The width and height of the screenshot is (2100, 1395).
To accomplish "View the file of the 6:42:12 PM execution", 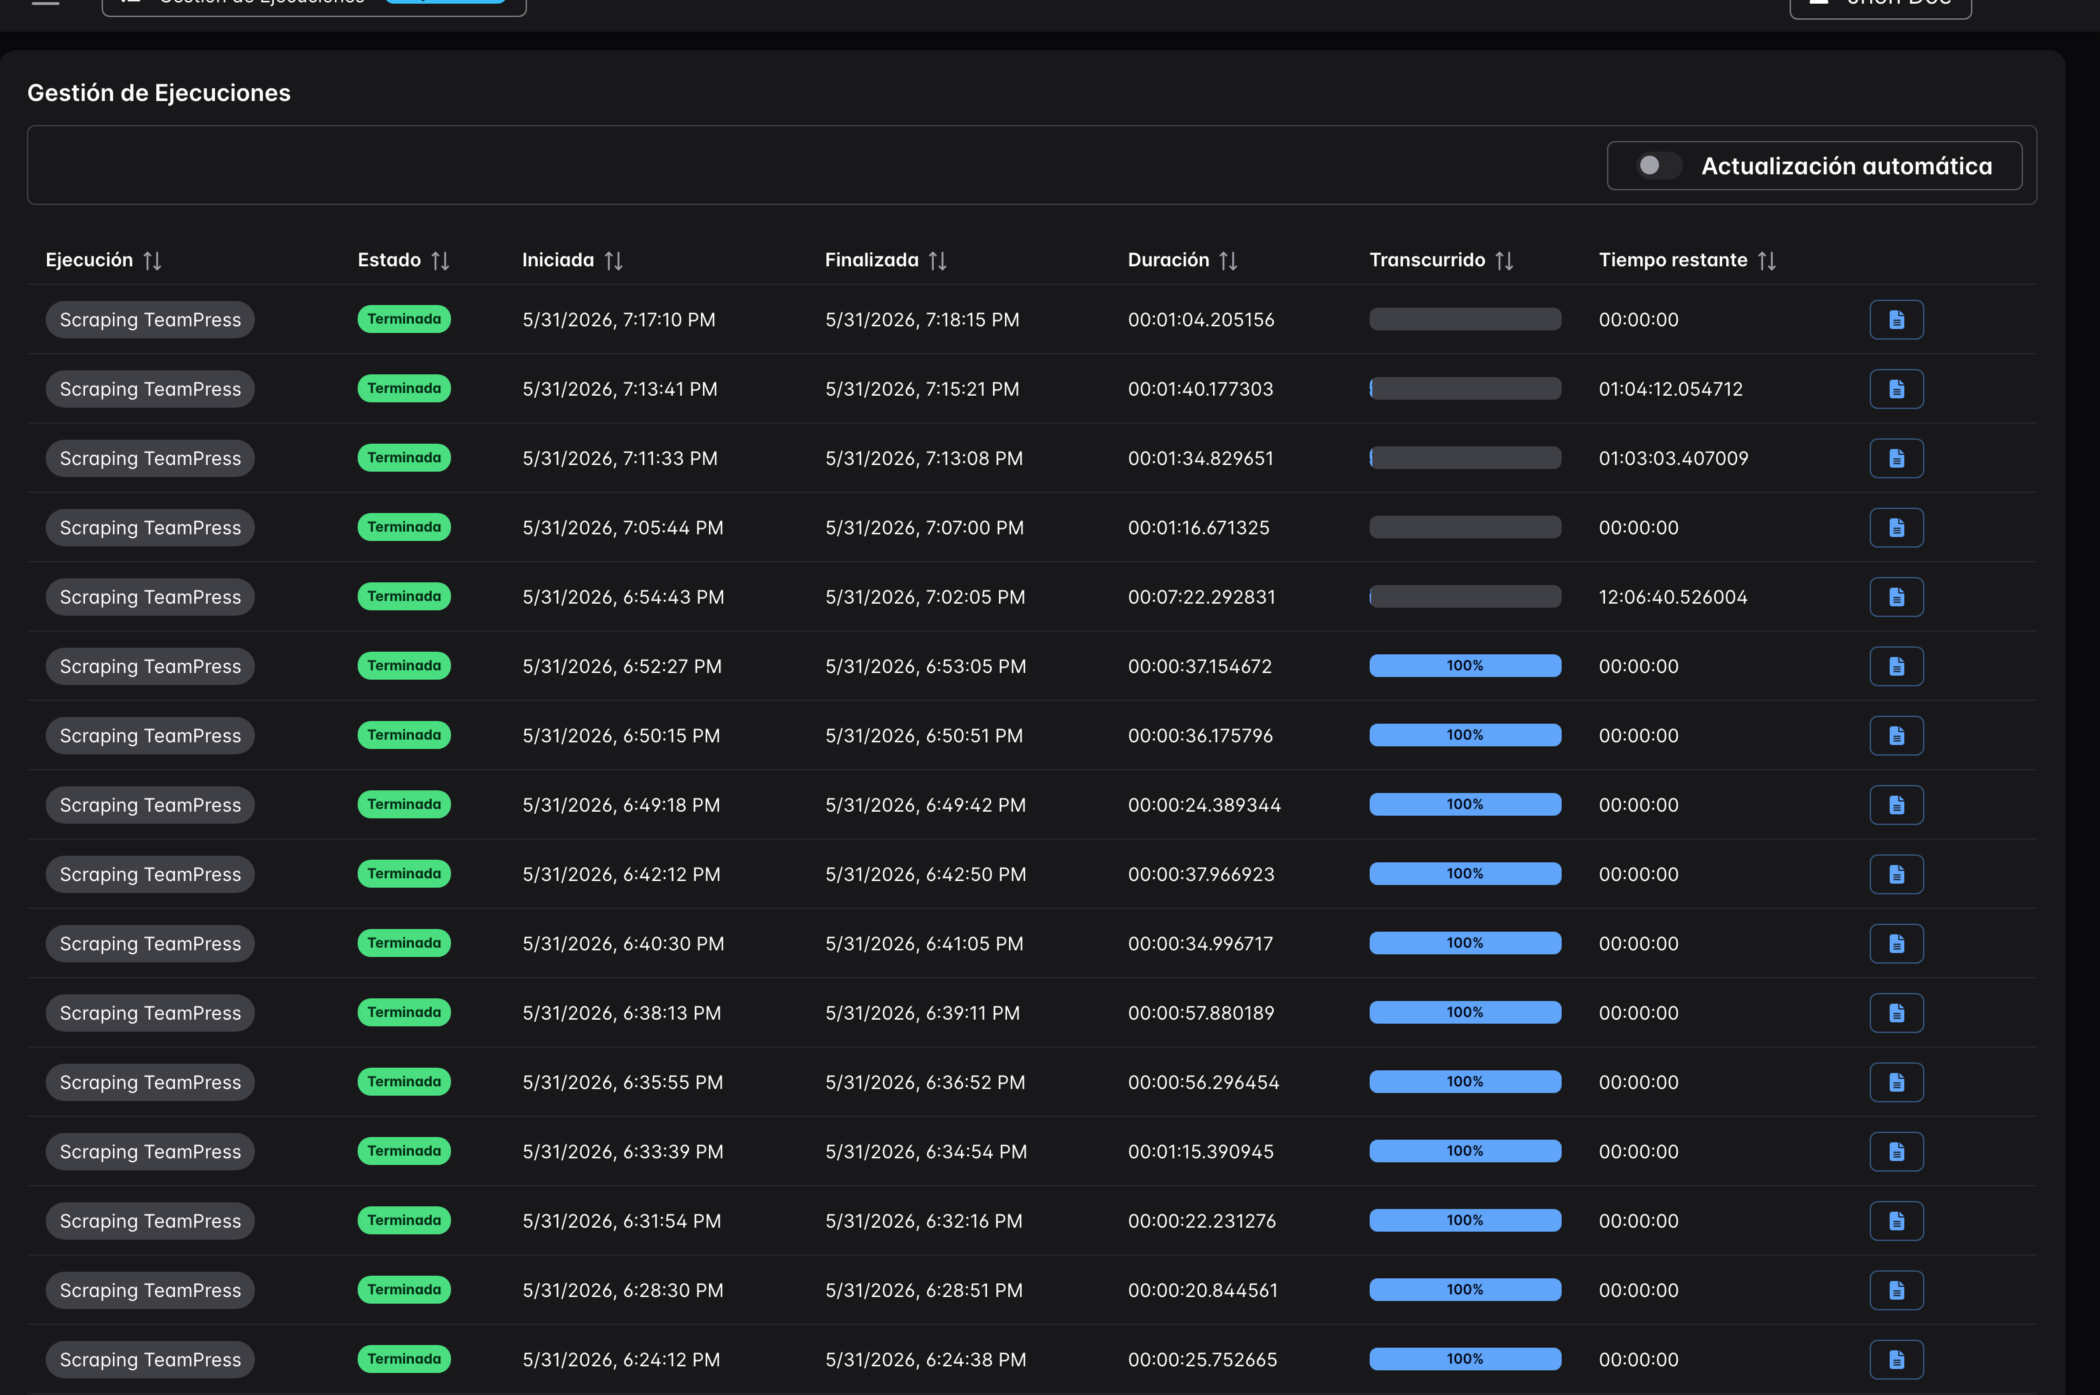I will [x=1896, y=874].
